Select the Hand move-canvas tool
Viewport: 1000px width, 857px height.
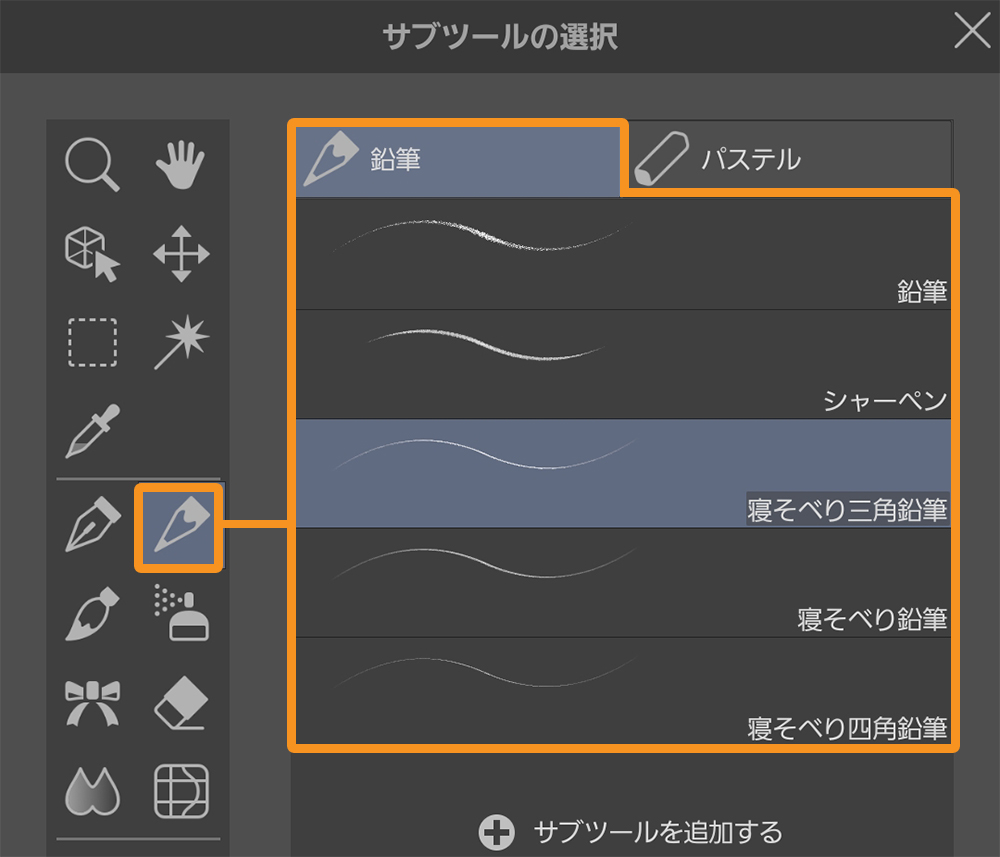coord(180,165)
